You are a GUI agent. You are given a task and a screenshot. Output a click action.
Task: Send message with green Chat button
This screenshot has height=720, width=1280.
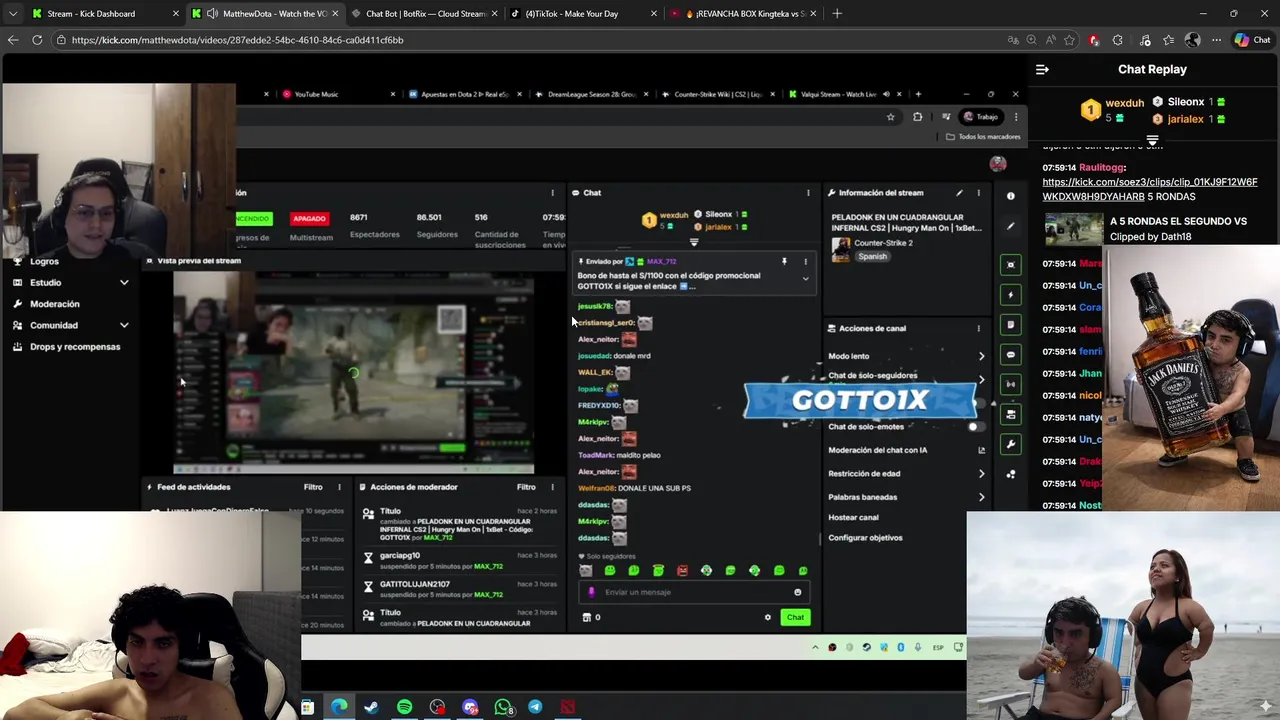point(795,617)
